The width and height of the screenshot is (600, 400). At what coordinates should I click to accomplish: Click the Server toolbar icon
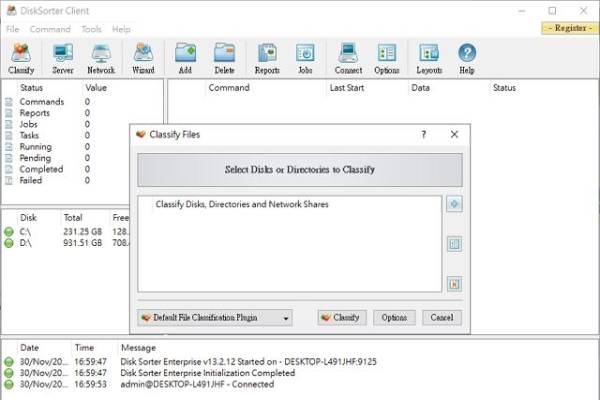point(63,58)
